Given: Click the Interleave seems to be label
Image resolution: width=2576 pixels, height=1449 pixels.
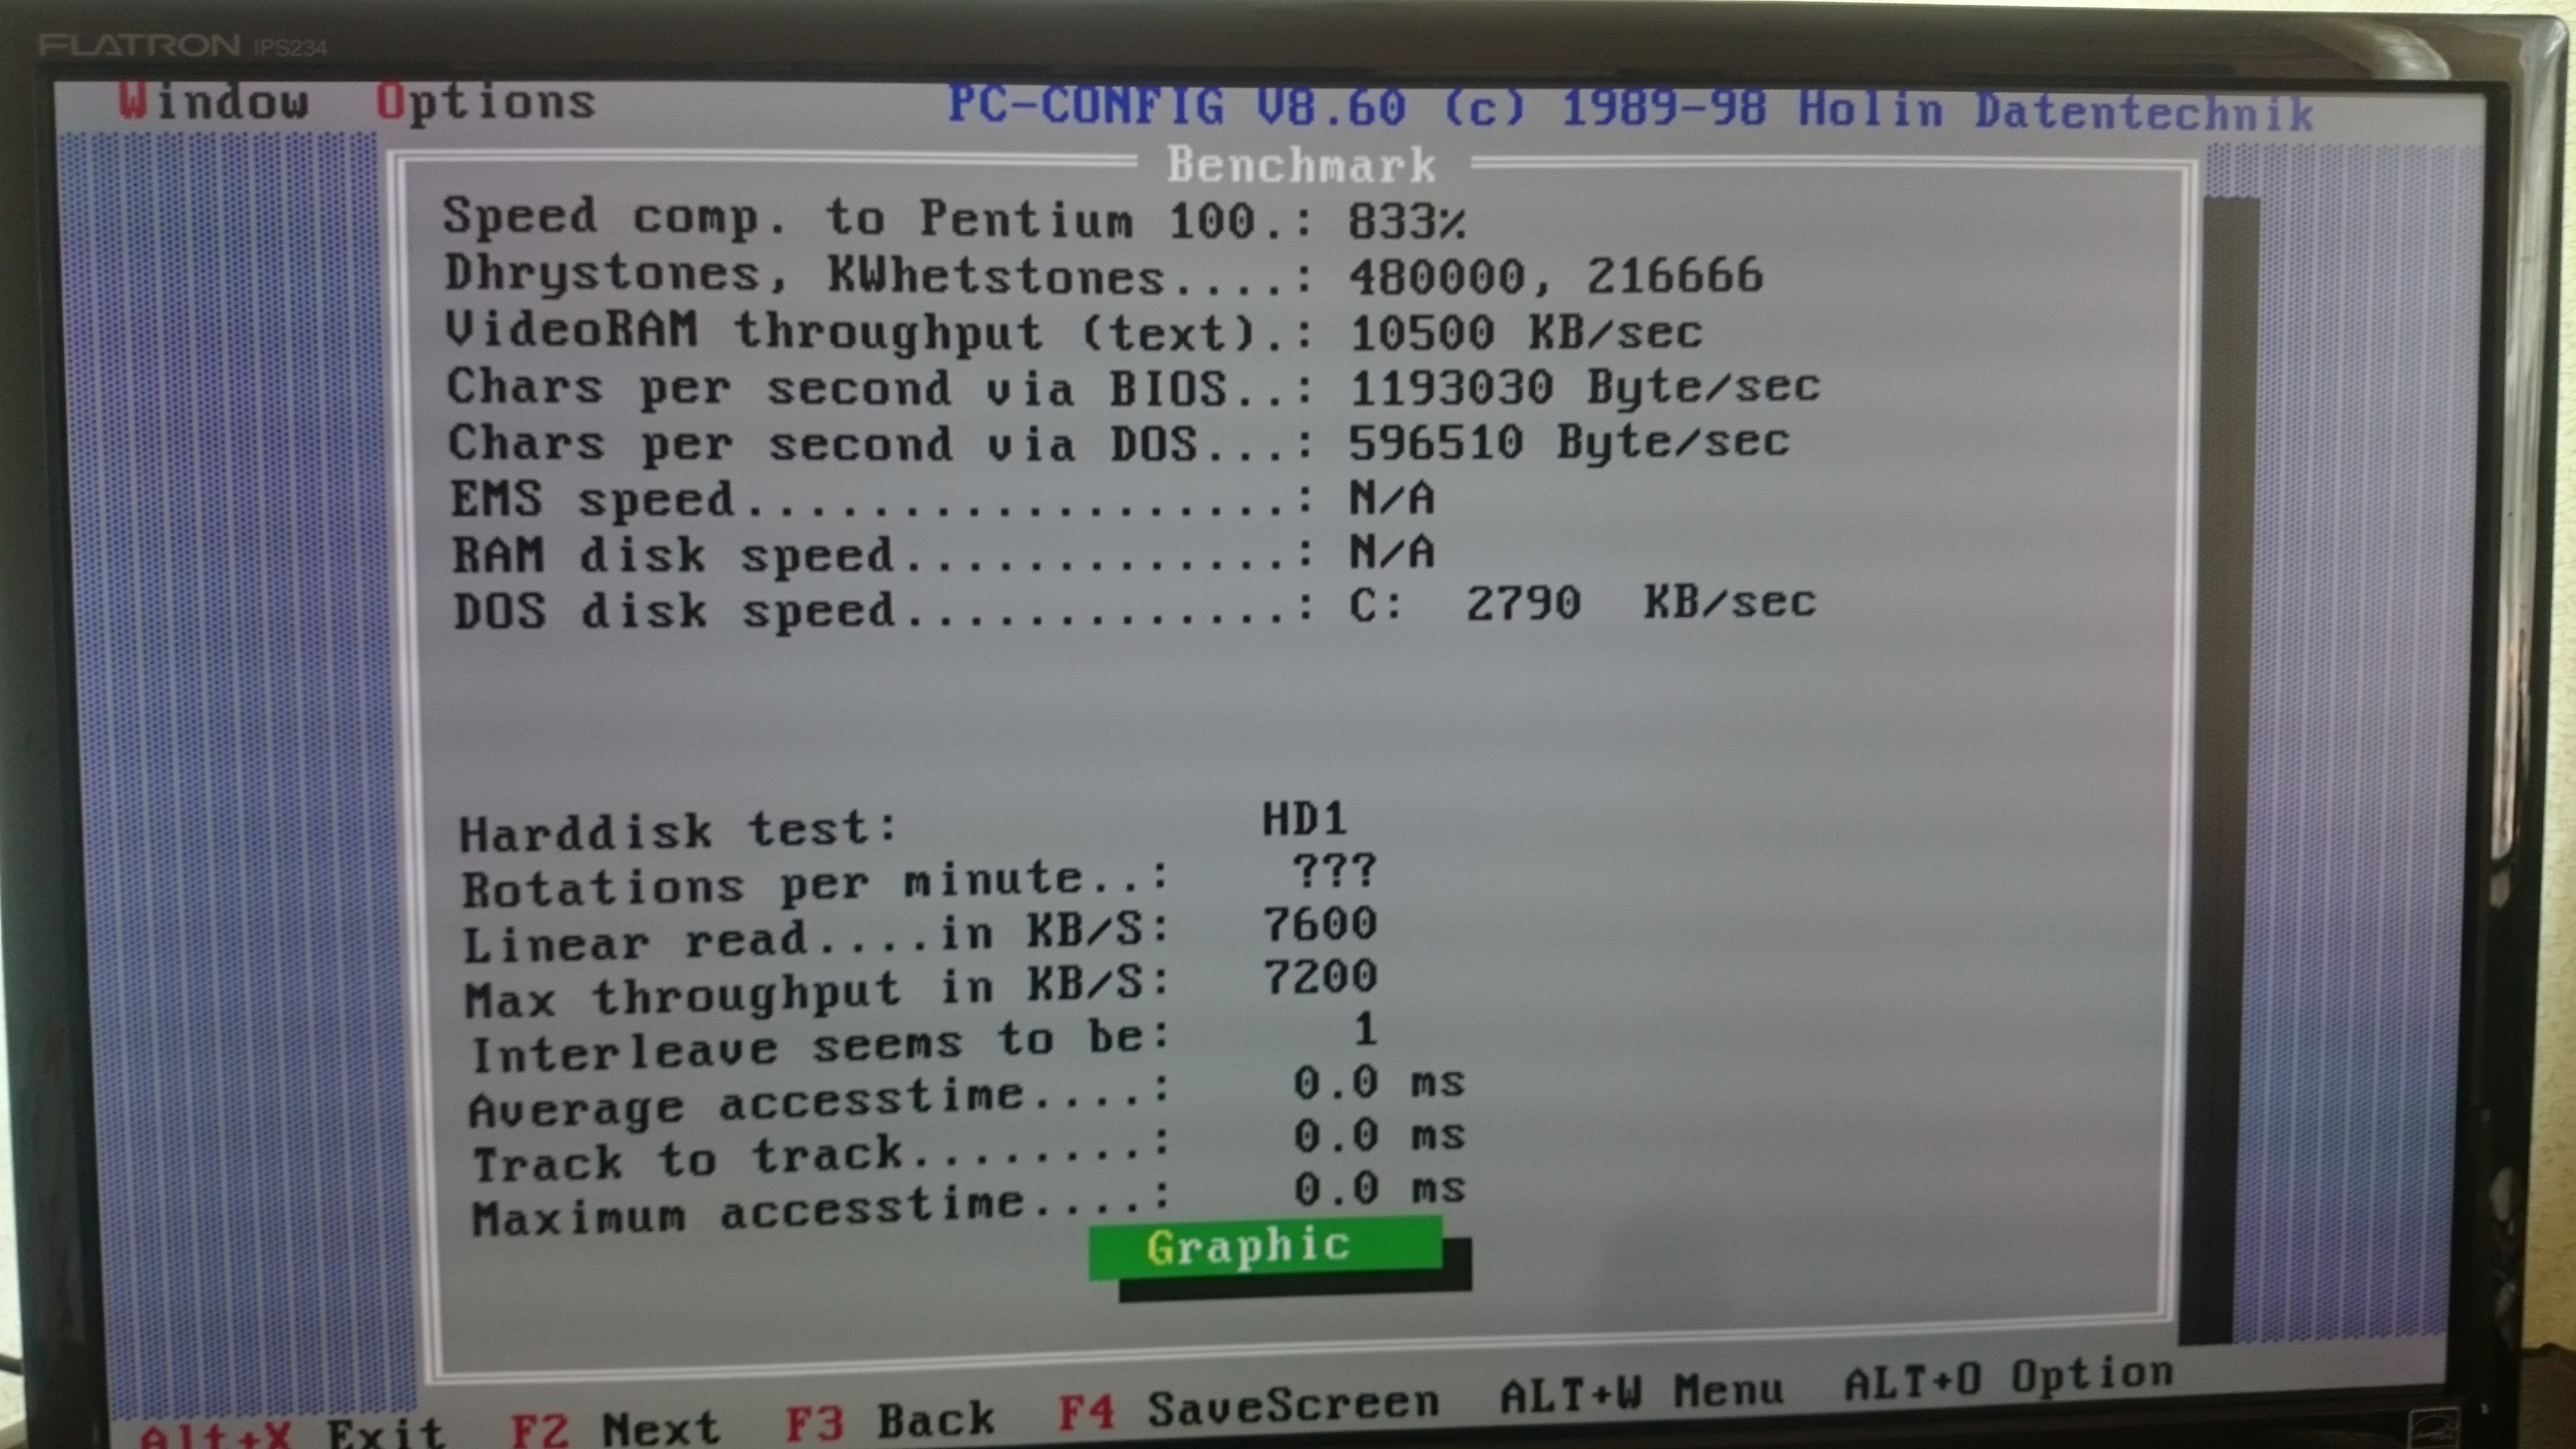Looking at the screenshot, I should 820,1046.
